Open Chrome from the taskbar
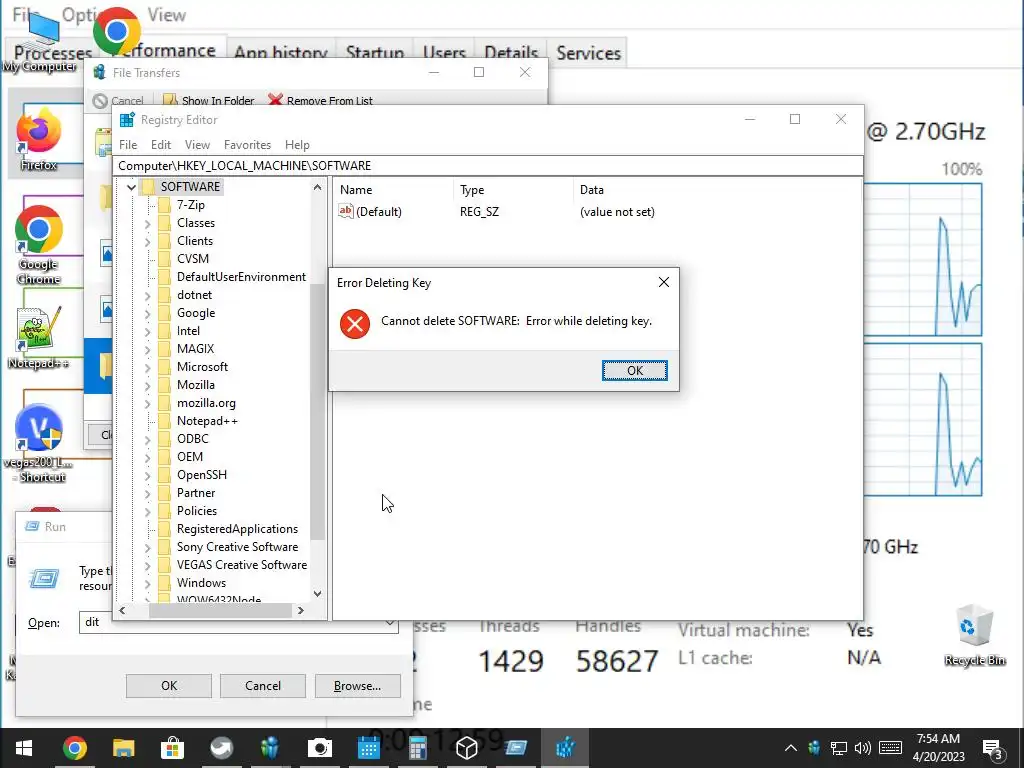Screen dimensions: 1024x768 pyautogui.click(x=74, y=748)
